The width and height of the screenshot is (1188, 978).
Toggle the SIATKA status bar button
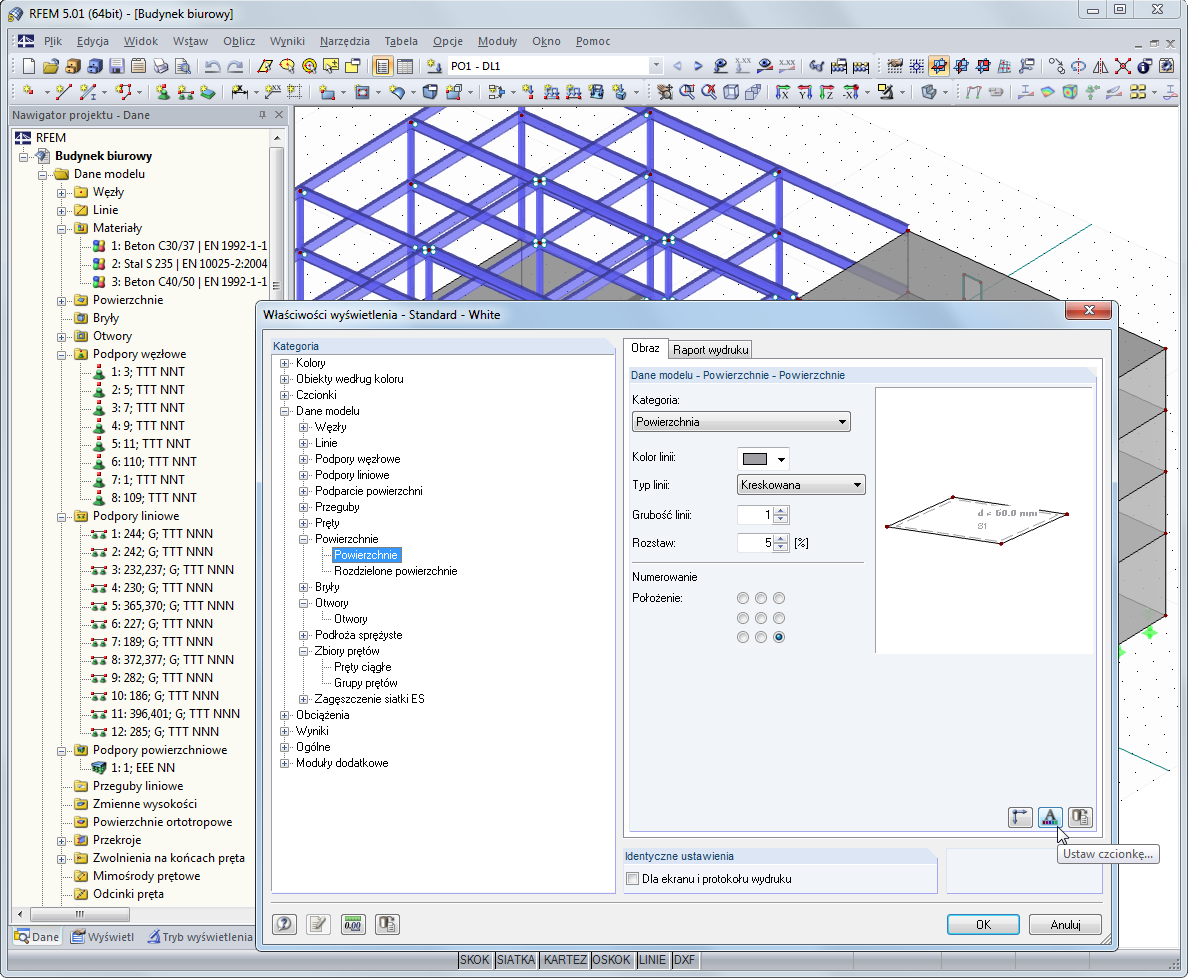click(516, 960)
